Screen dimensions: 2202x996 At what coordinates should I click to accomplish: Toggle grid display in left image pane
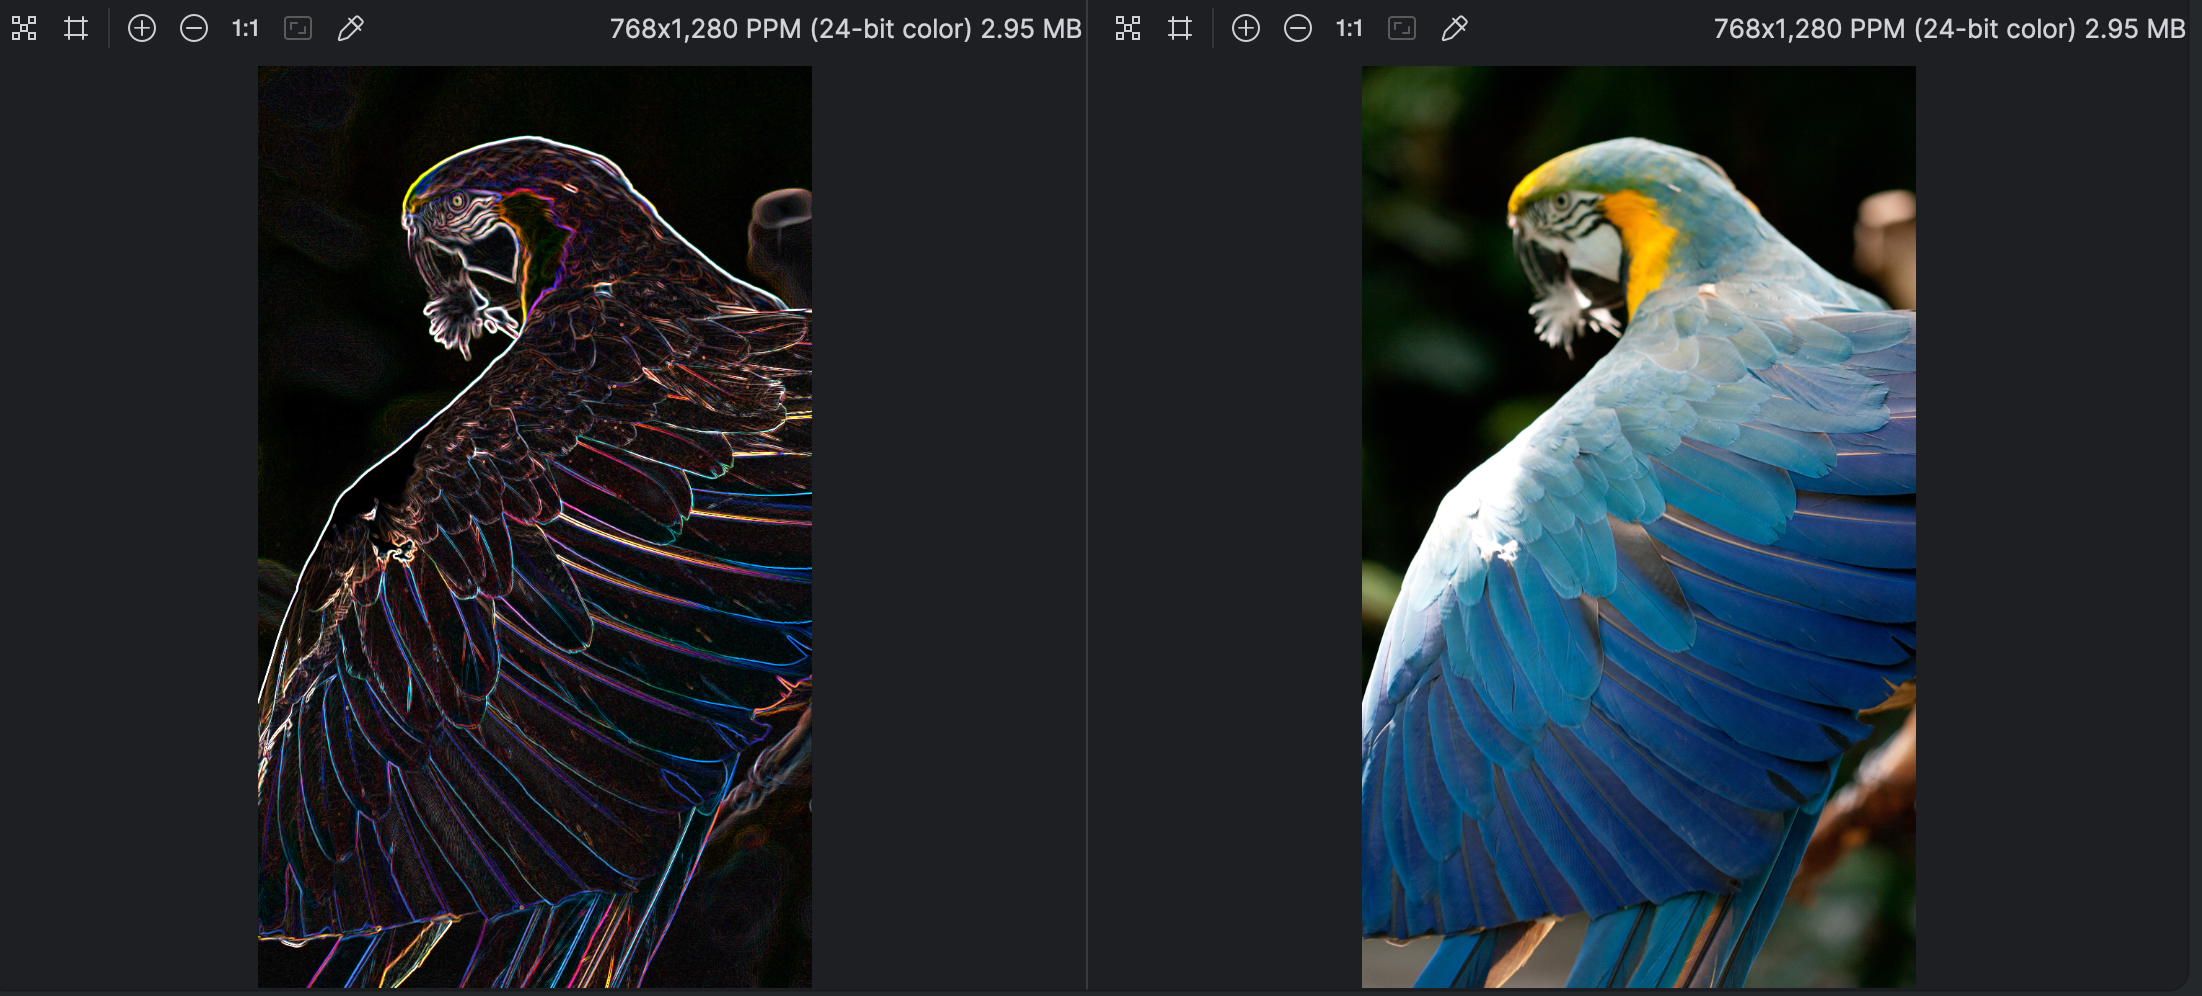coord(76,28)
